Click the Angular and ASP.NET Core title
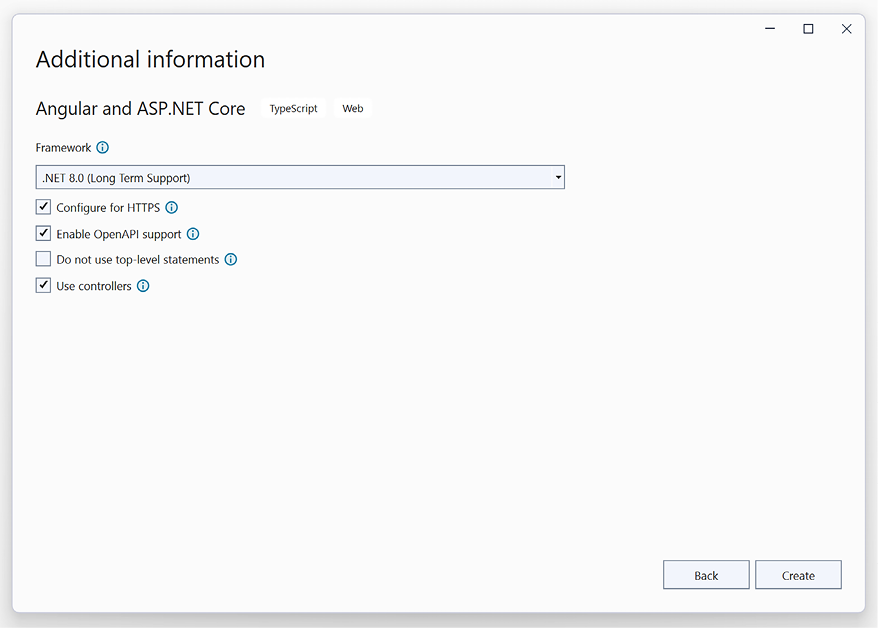This screenshot has height=628, width=878. point(141,109)
